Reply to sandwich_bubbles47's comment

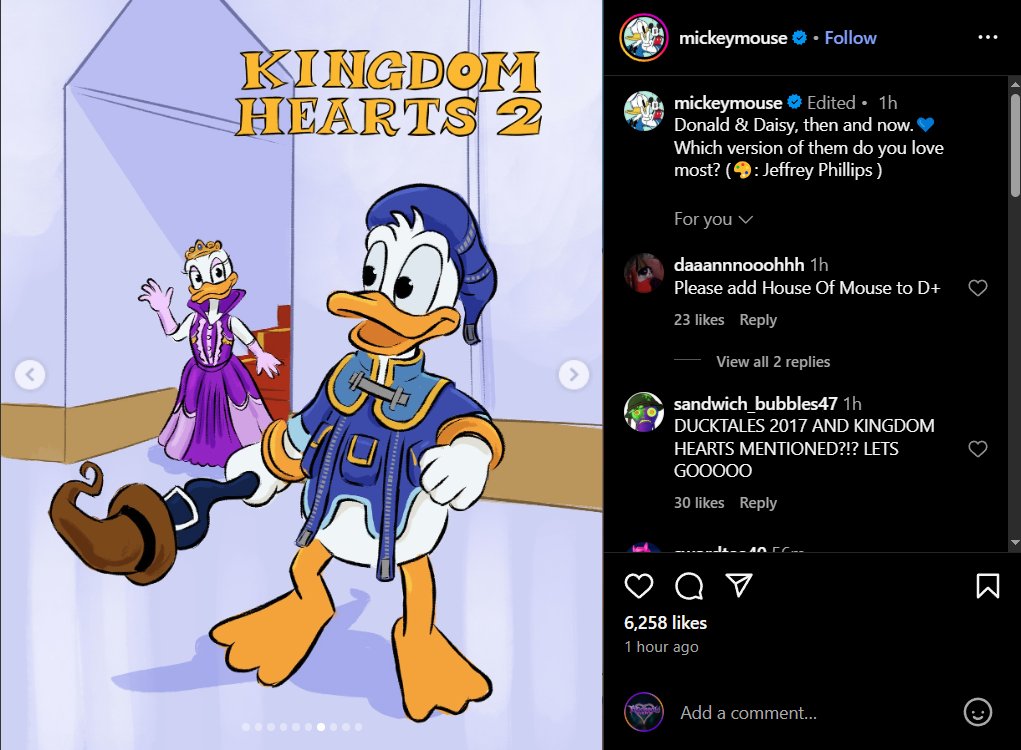(x=758, y=503)
